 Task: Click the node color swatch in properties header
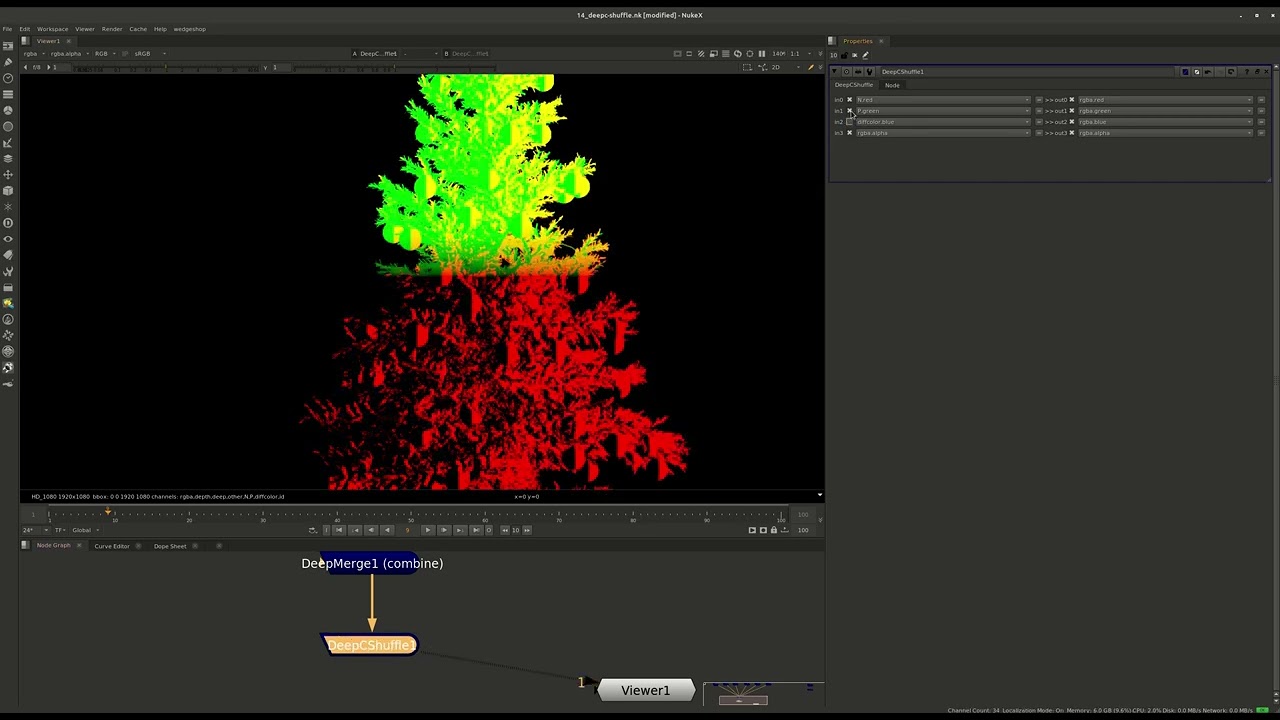[1185, 72]
